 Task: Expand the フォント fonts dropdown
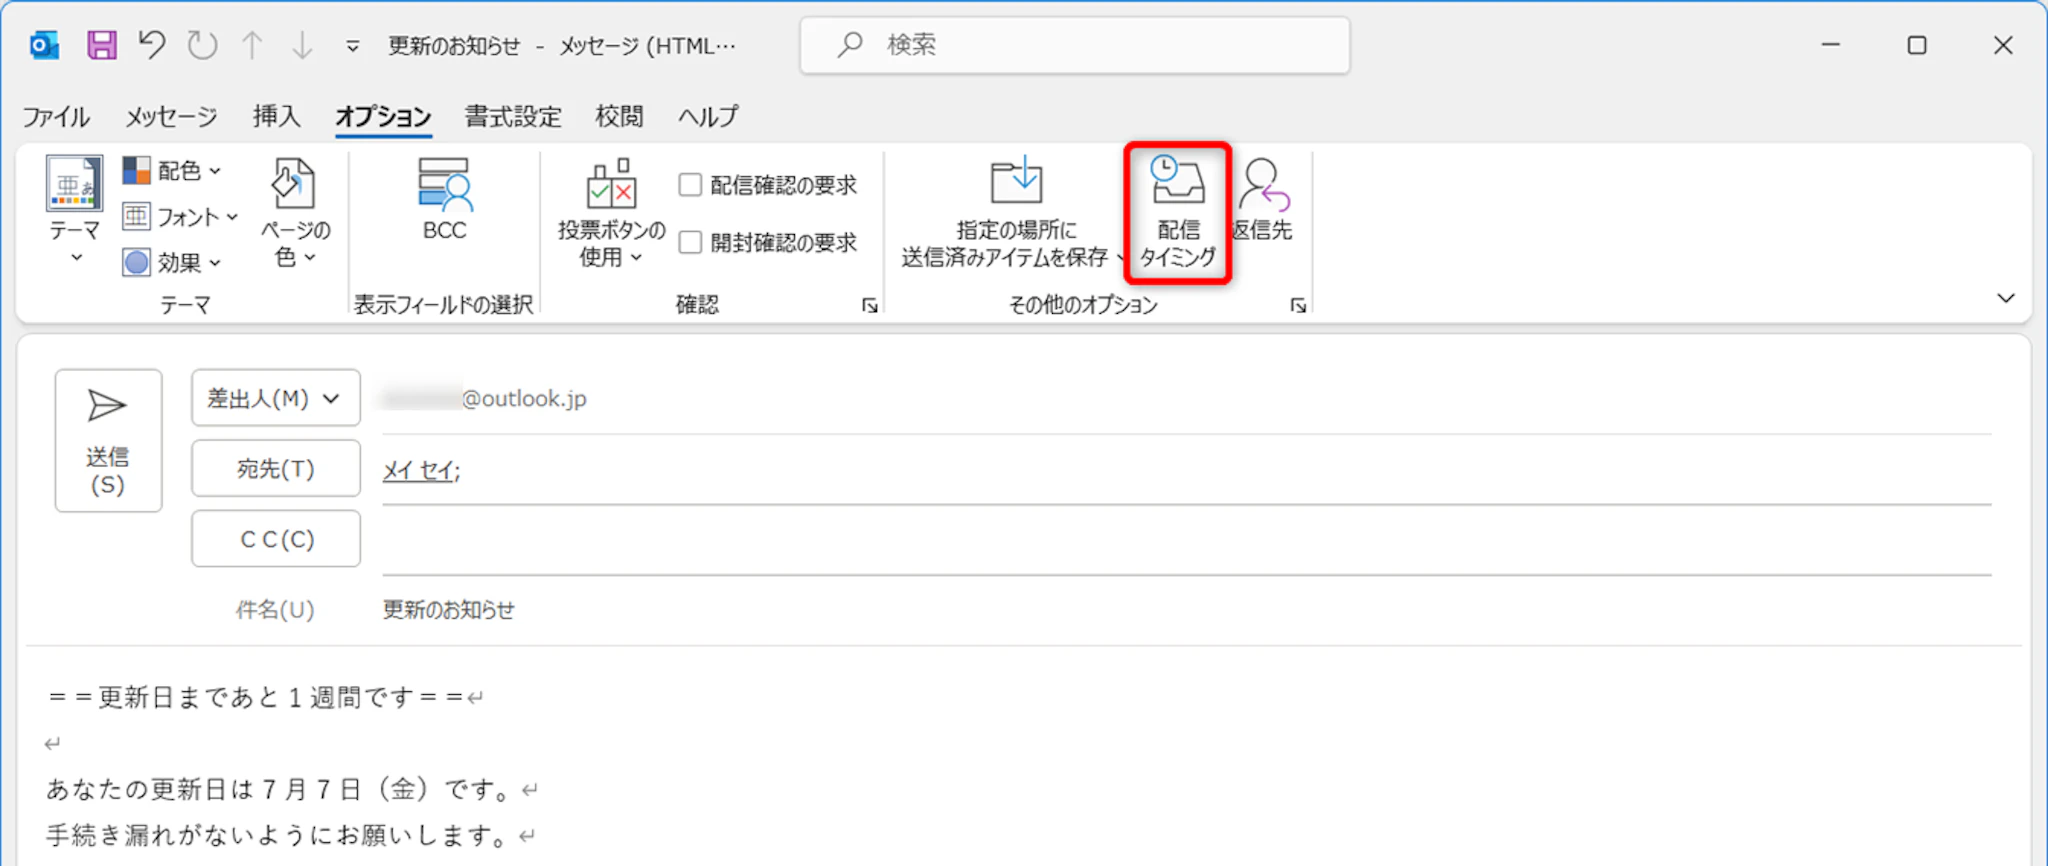click(x=181, y=217)
